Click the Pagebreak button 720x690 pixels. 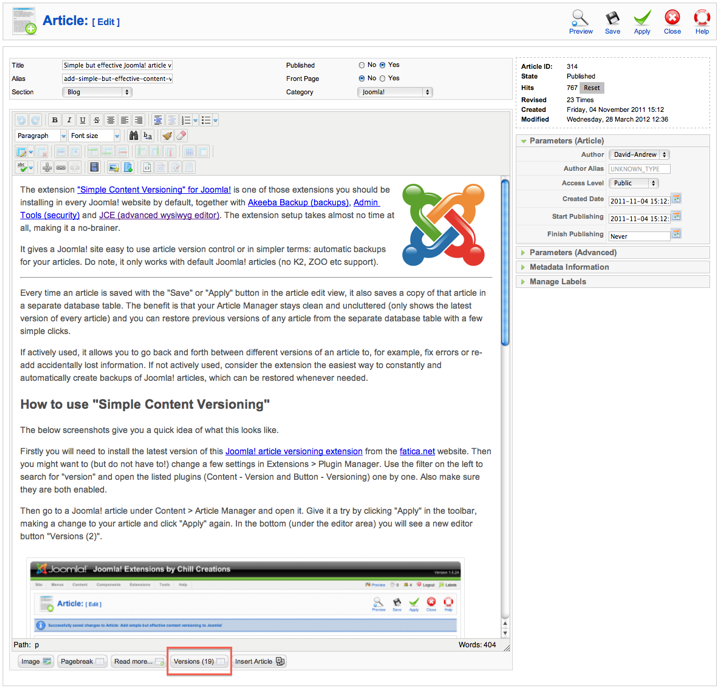82,662
